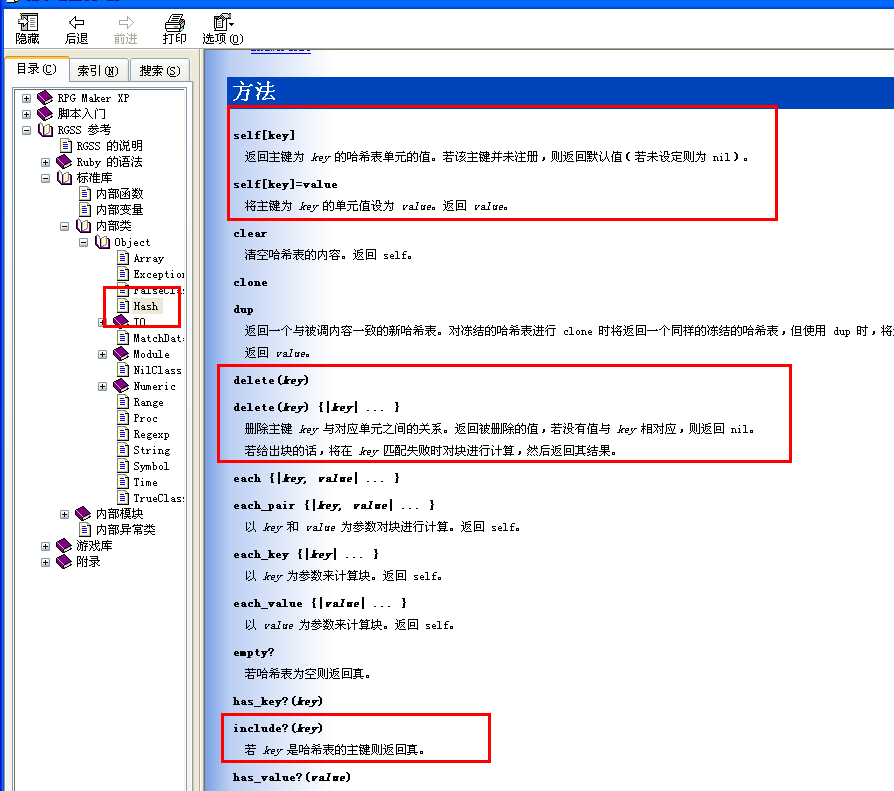Open the 内部变量 topic

click(119, 210)
